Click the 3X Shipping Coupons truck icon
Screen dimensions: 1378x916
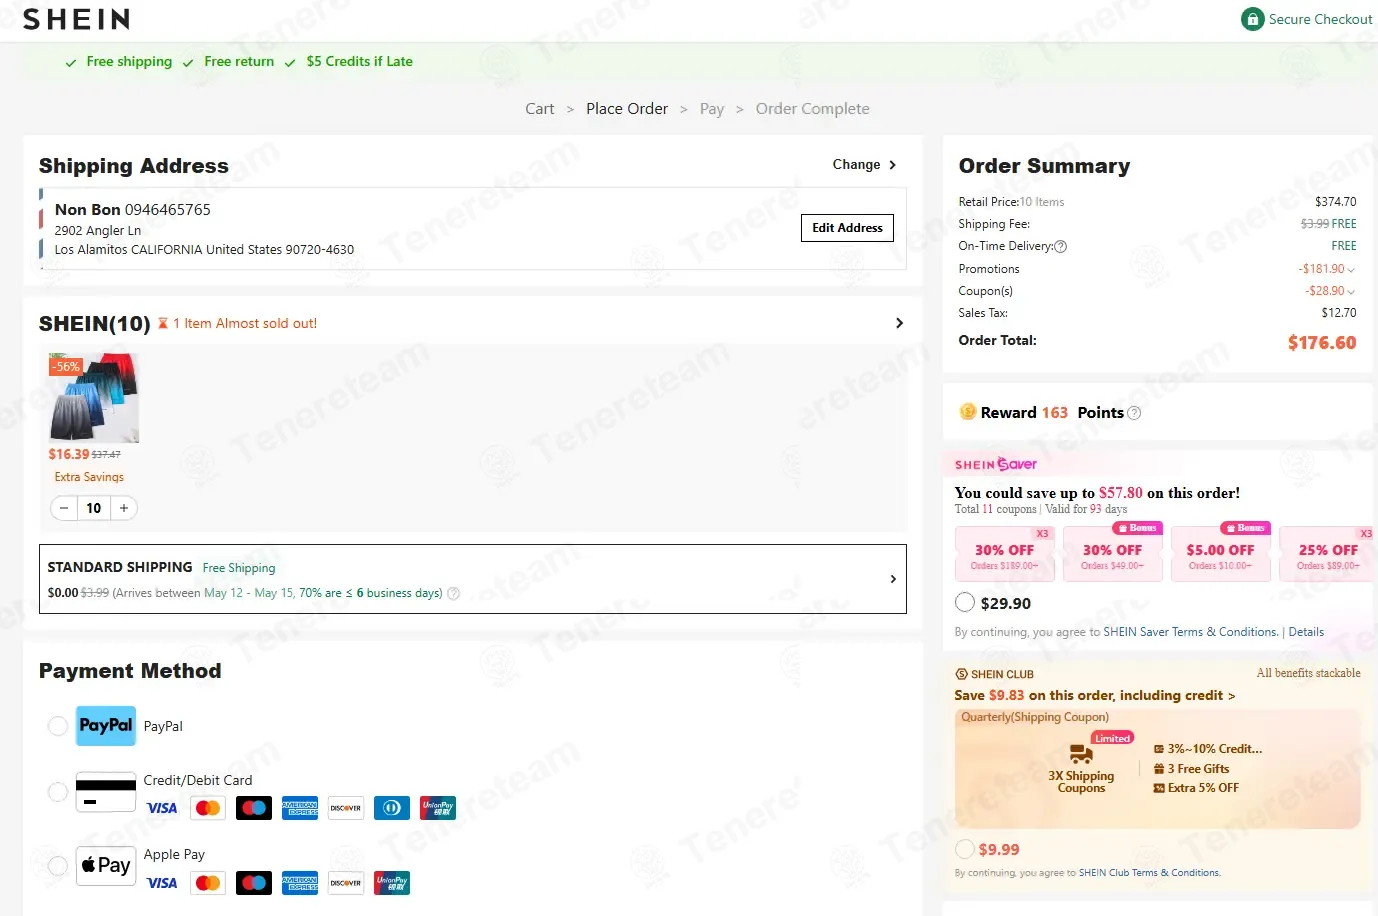(x=1081, y=753)
